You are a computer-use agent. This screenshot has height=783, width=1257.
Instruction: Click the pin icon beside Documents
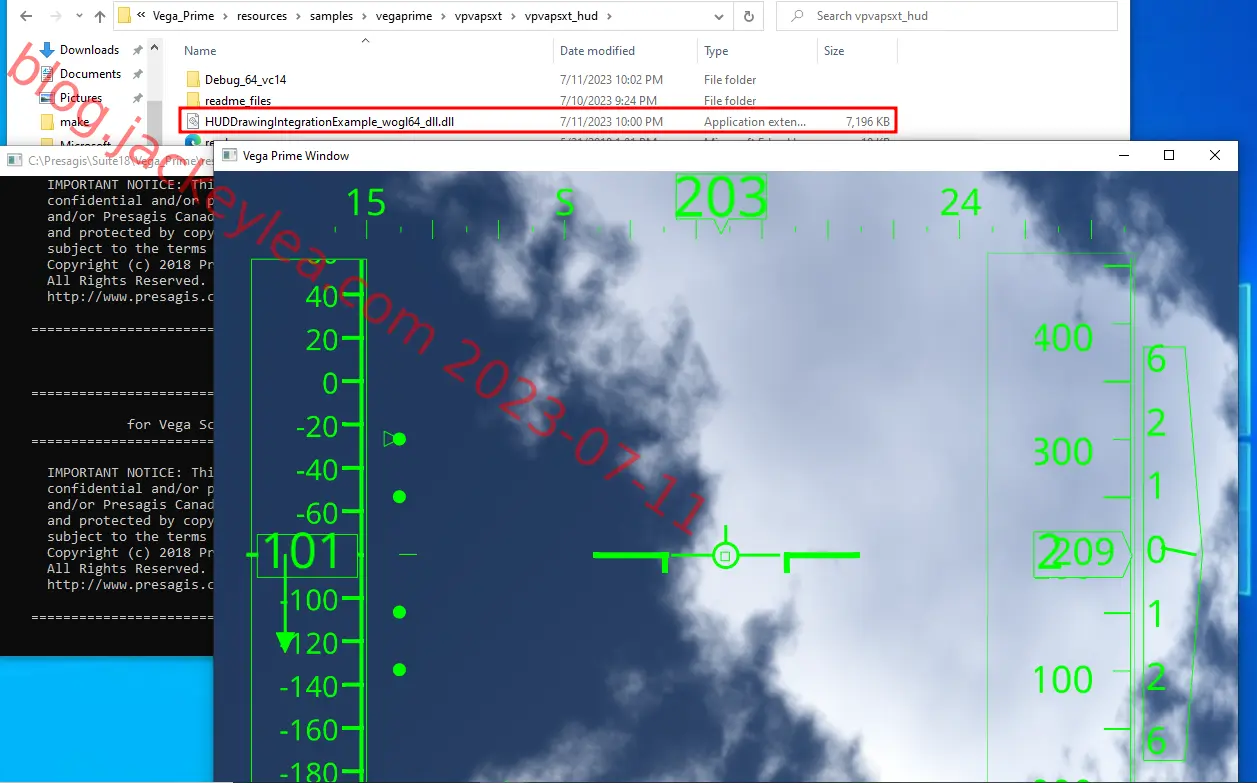click(x=137, y=74)
